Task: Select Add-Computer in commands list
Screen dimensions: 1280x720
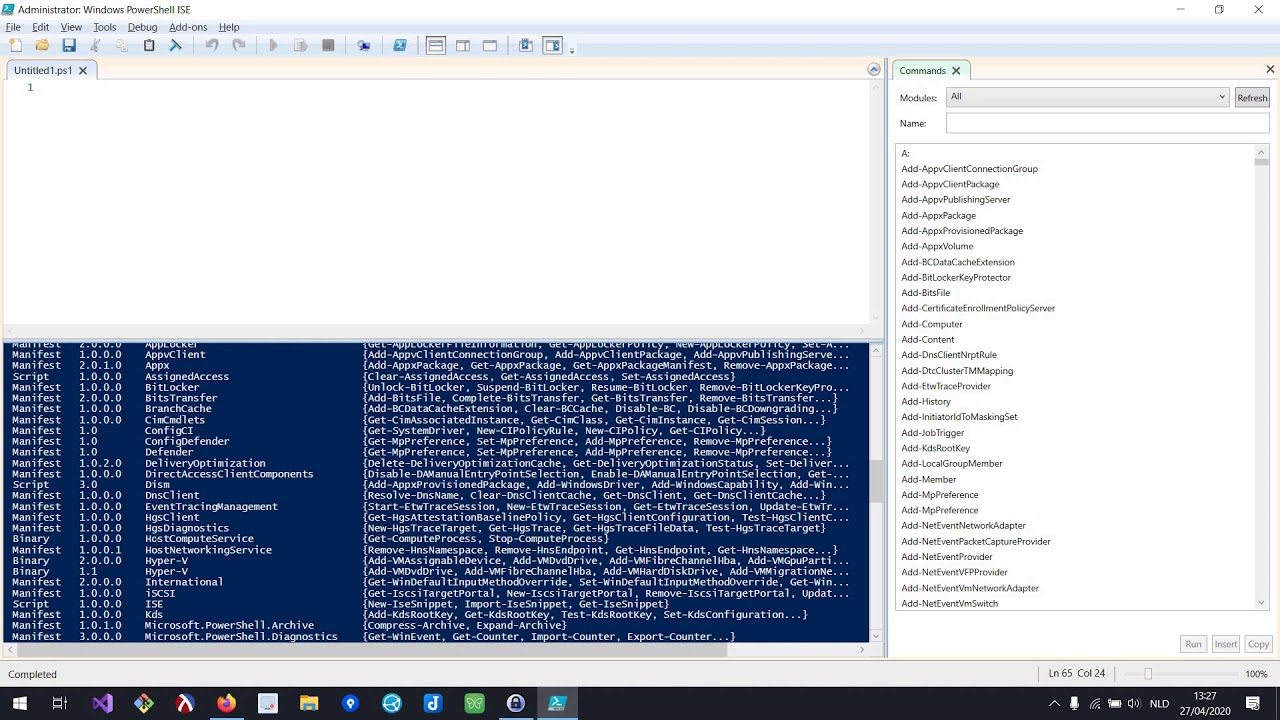Action: click(x=932, y=324)
